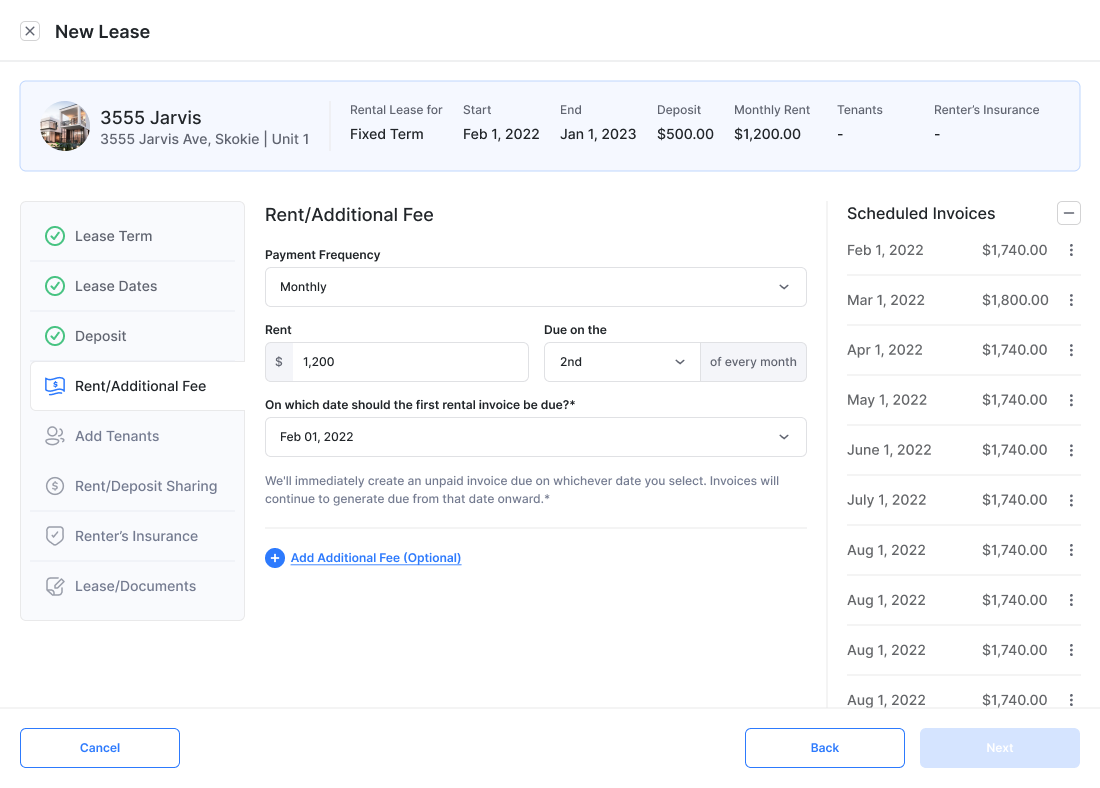The height and width of the screenshot is (788, 1100).
Task: Expand the Due on the 2nd dropdown
Action: pyautogui.click(x=621, y=362)
